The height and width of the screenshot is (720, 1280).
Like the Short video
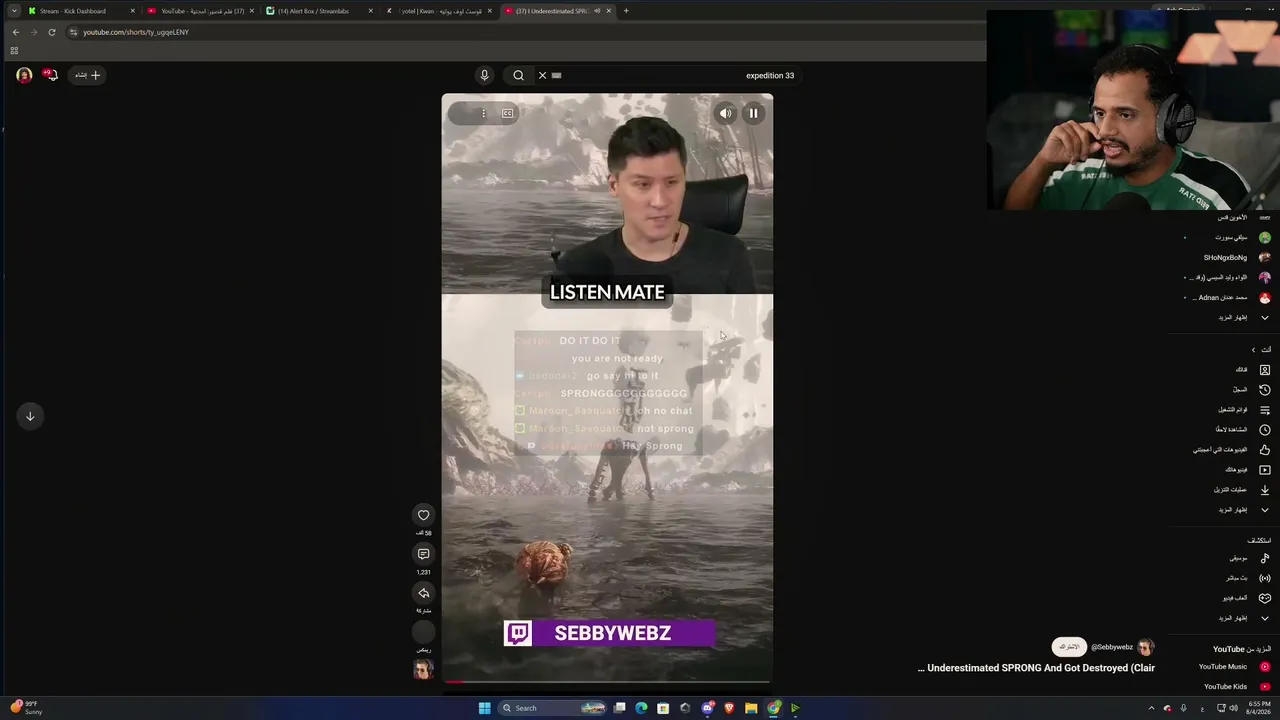pos(424,515)
